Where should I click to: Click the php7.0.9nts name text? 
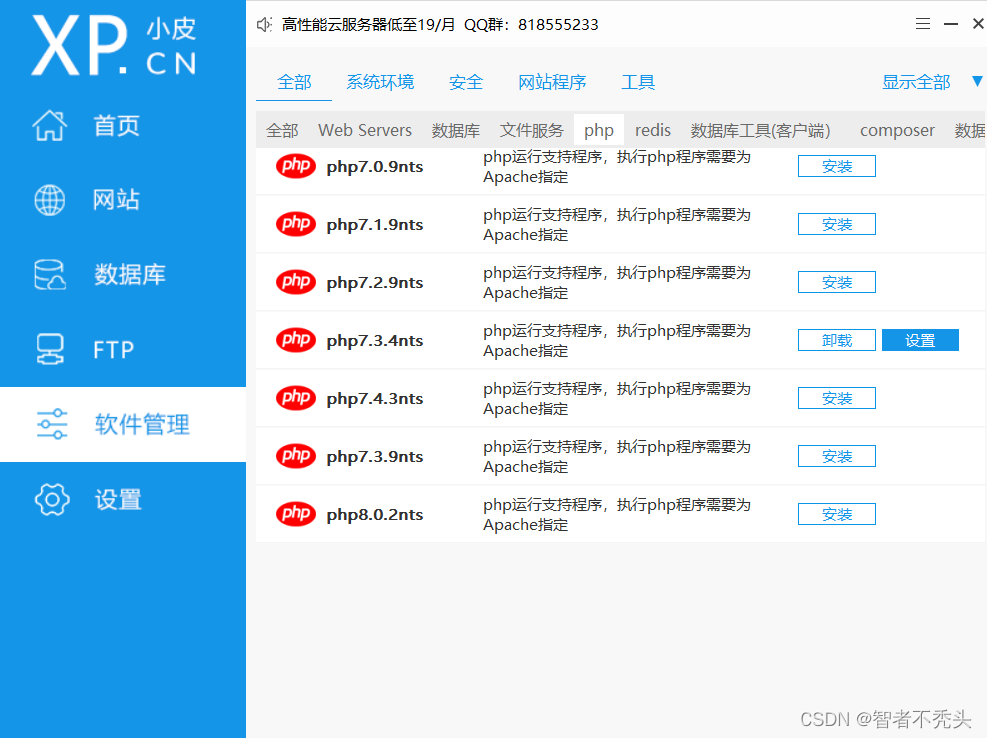[375, 167]
